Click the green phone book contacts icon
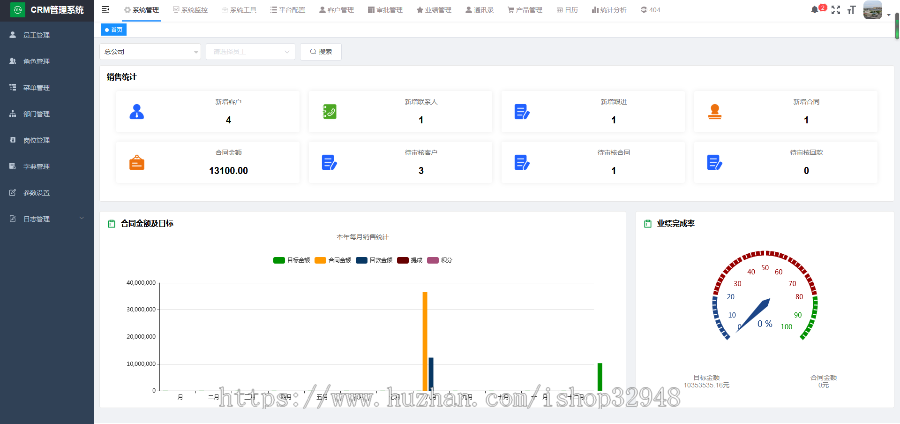 (x=329, y=112)
